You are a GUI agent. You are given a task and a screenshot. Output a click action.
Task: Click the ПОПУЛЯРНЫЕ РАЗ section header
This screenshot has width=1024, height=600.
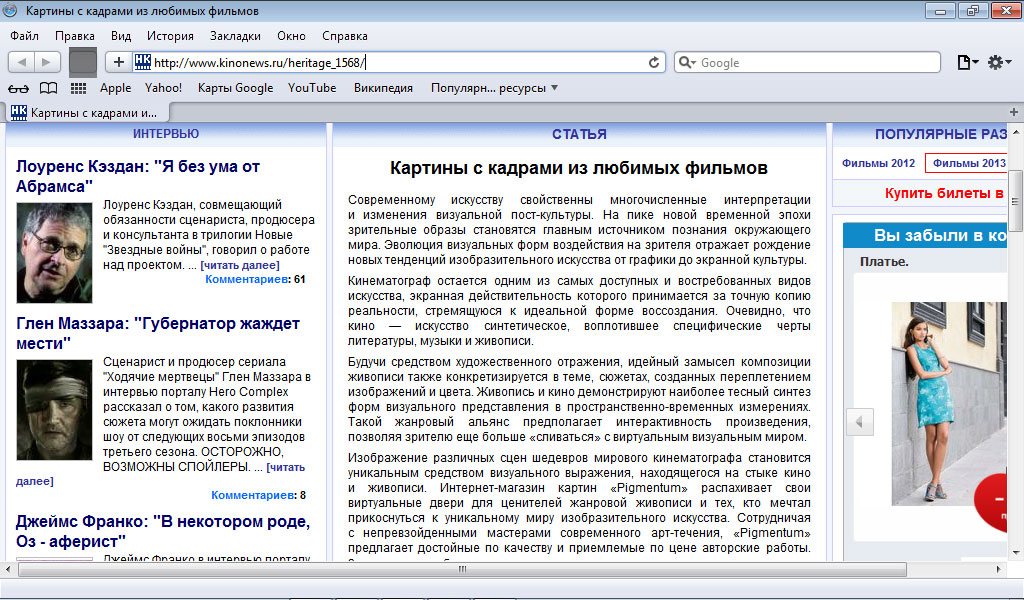point(940,134)
